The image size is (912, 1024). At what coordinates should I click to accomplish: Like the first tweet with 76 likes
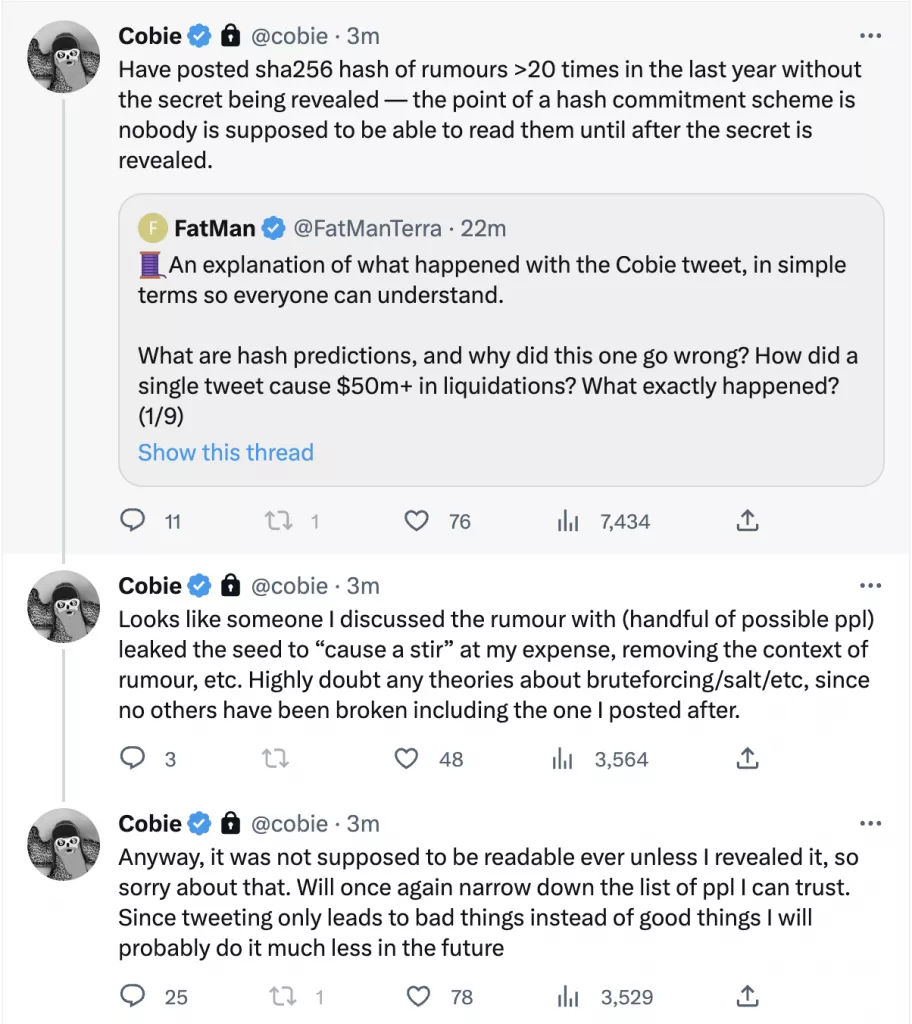click(416, 521)
